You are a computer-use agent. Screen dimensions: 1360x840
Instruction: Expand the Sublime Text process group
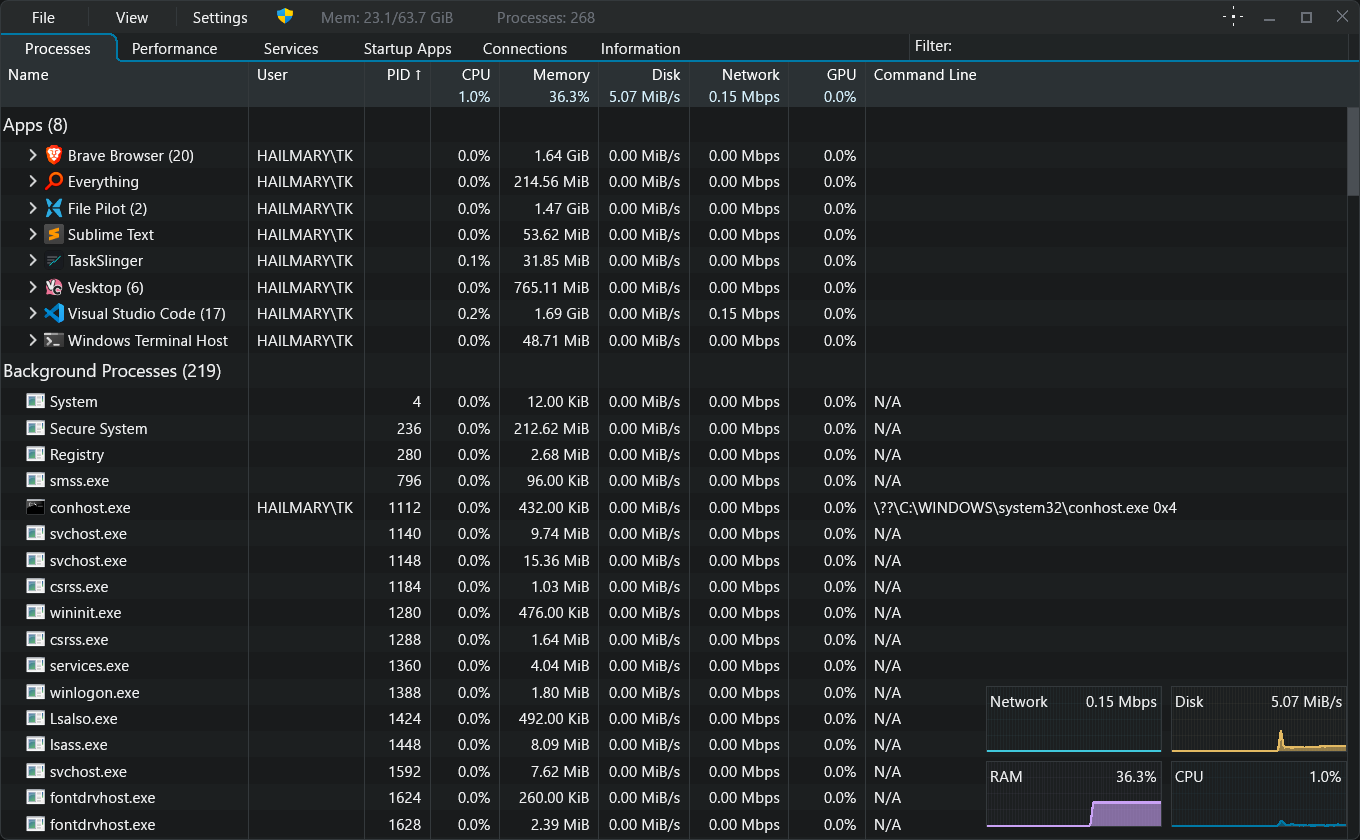[x=32, y=234]
